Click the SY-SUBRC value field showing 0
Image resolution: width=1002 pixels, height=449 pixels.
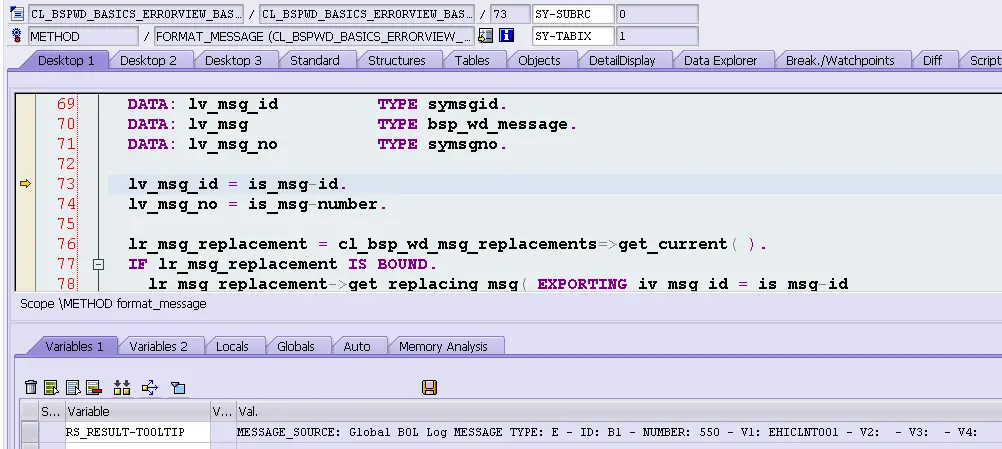(x=656, y=13)
